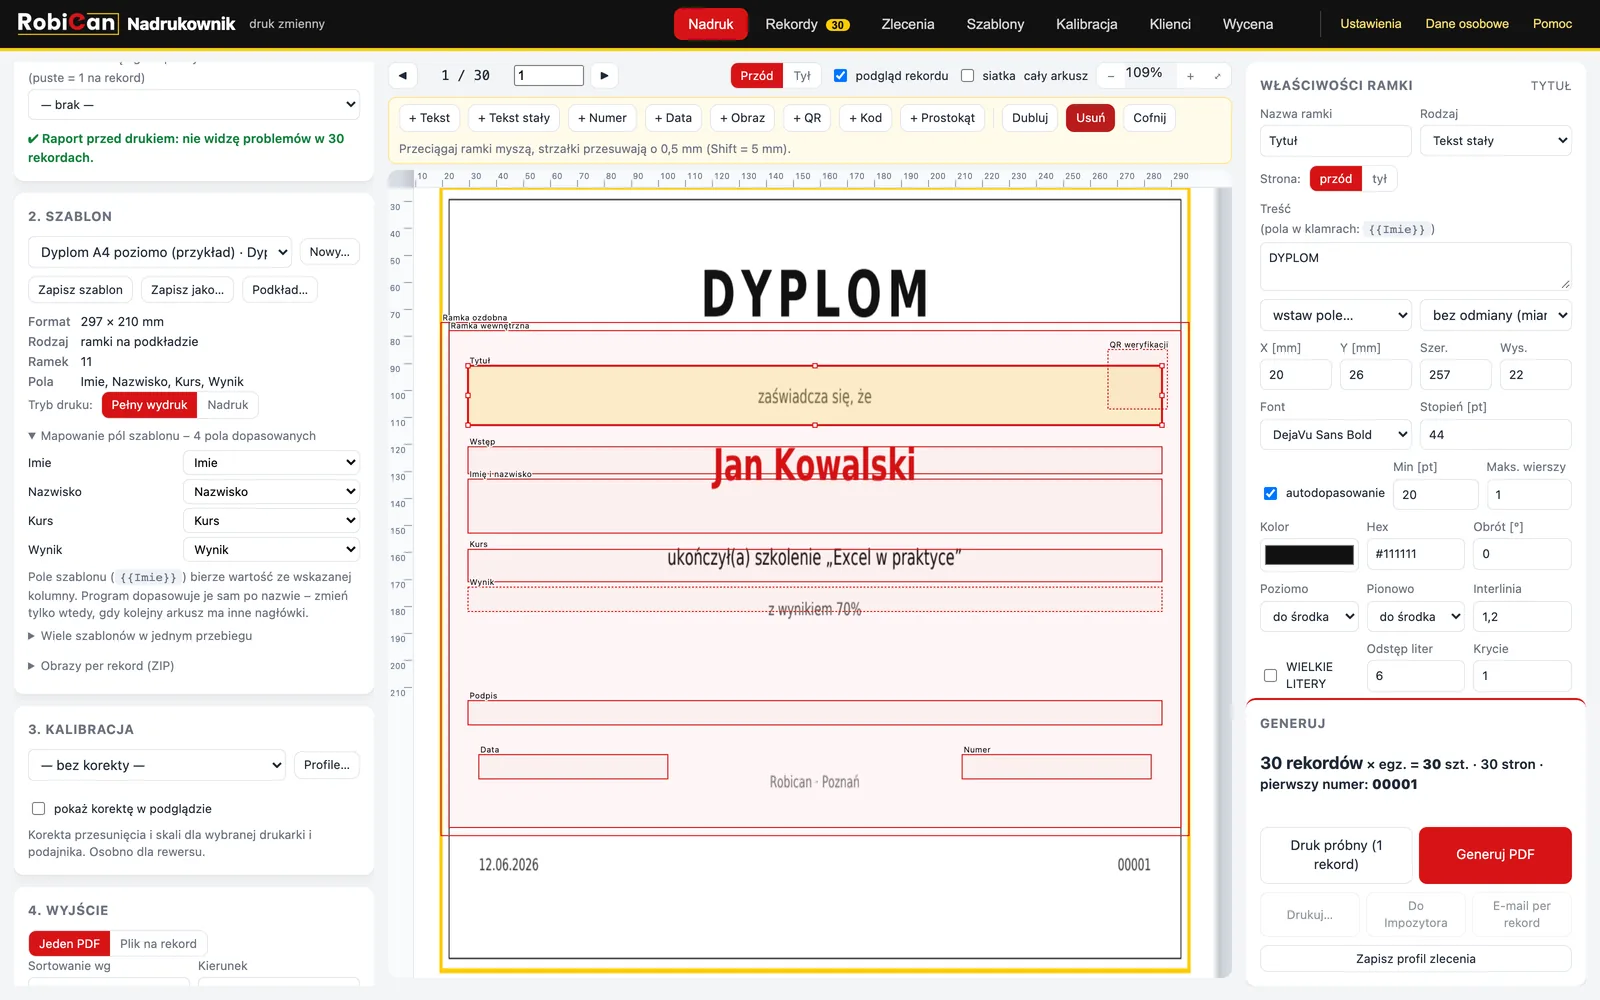Click the 'Podkład...' button

pos(280,290)
